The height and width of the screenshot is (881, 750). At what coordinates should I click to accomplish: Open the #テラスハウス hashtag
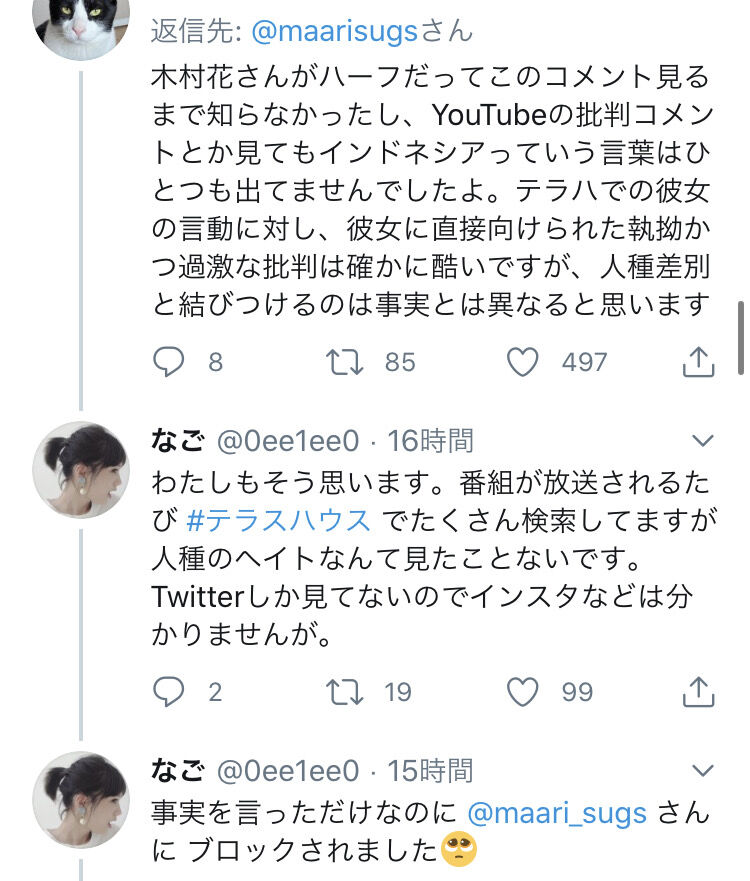(x=278, y=520)
